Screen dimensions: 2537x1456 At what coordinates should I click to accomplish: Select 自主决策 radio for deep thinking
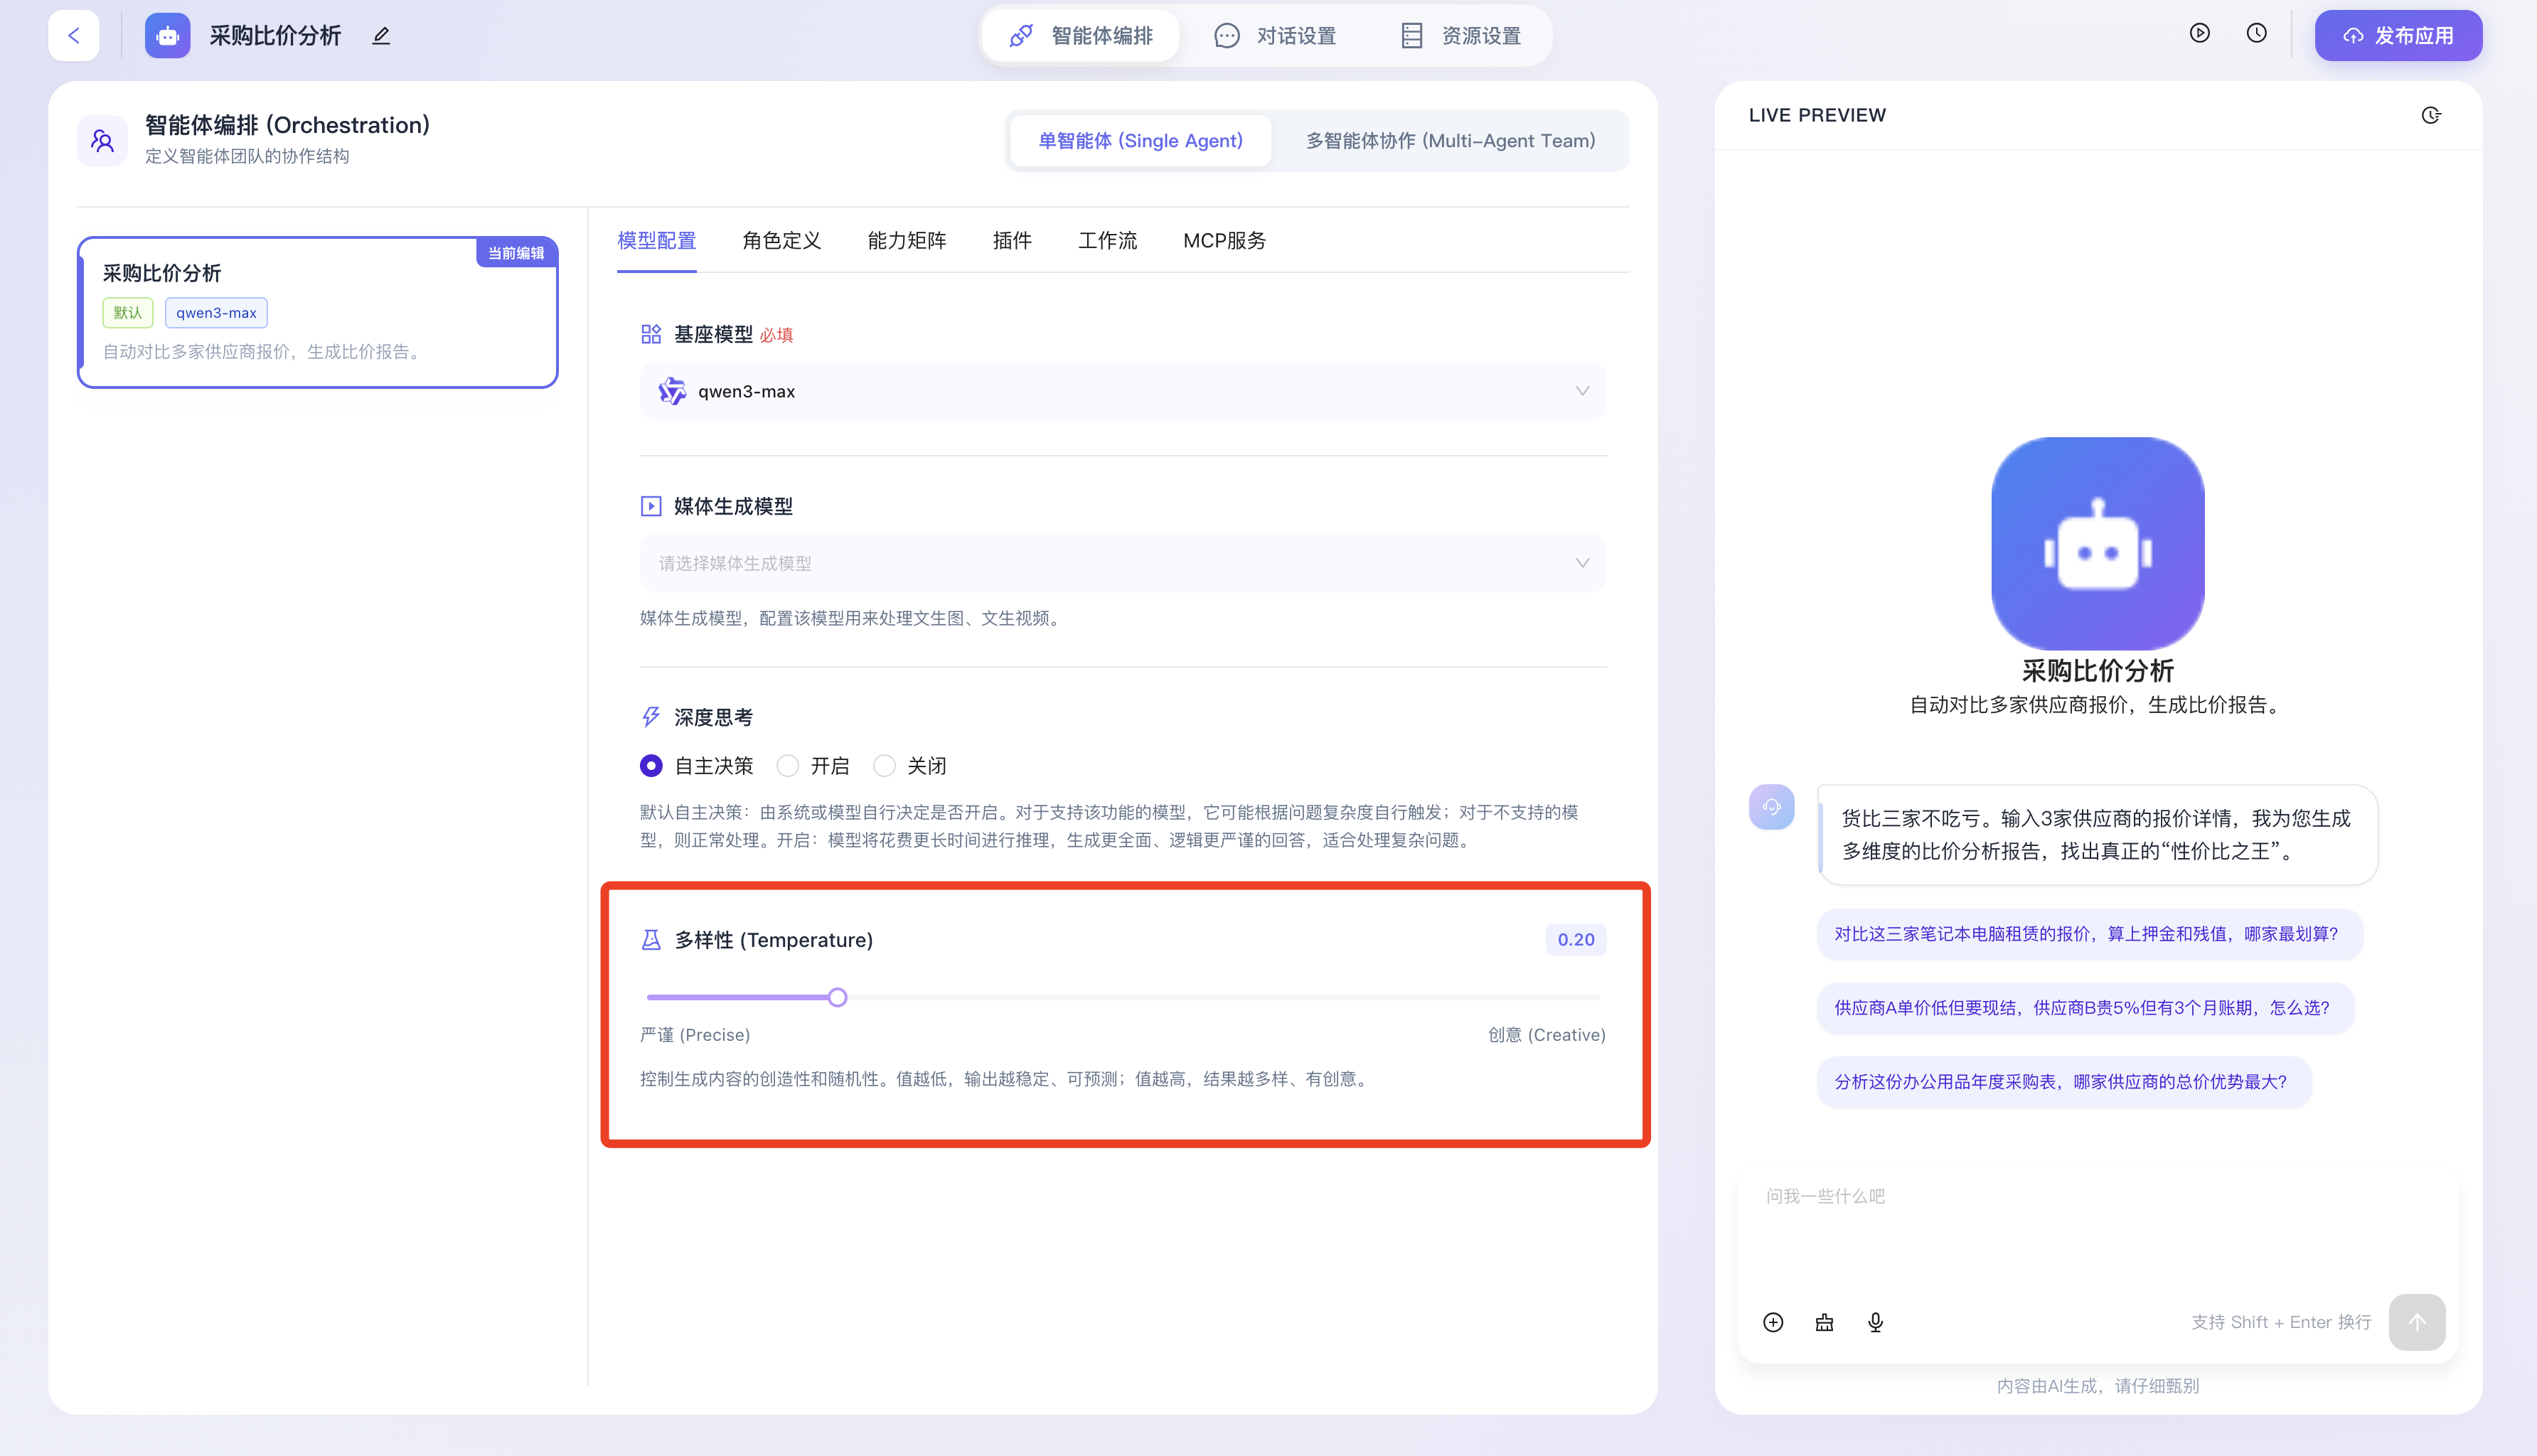click(x=651, y=766)
